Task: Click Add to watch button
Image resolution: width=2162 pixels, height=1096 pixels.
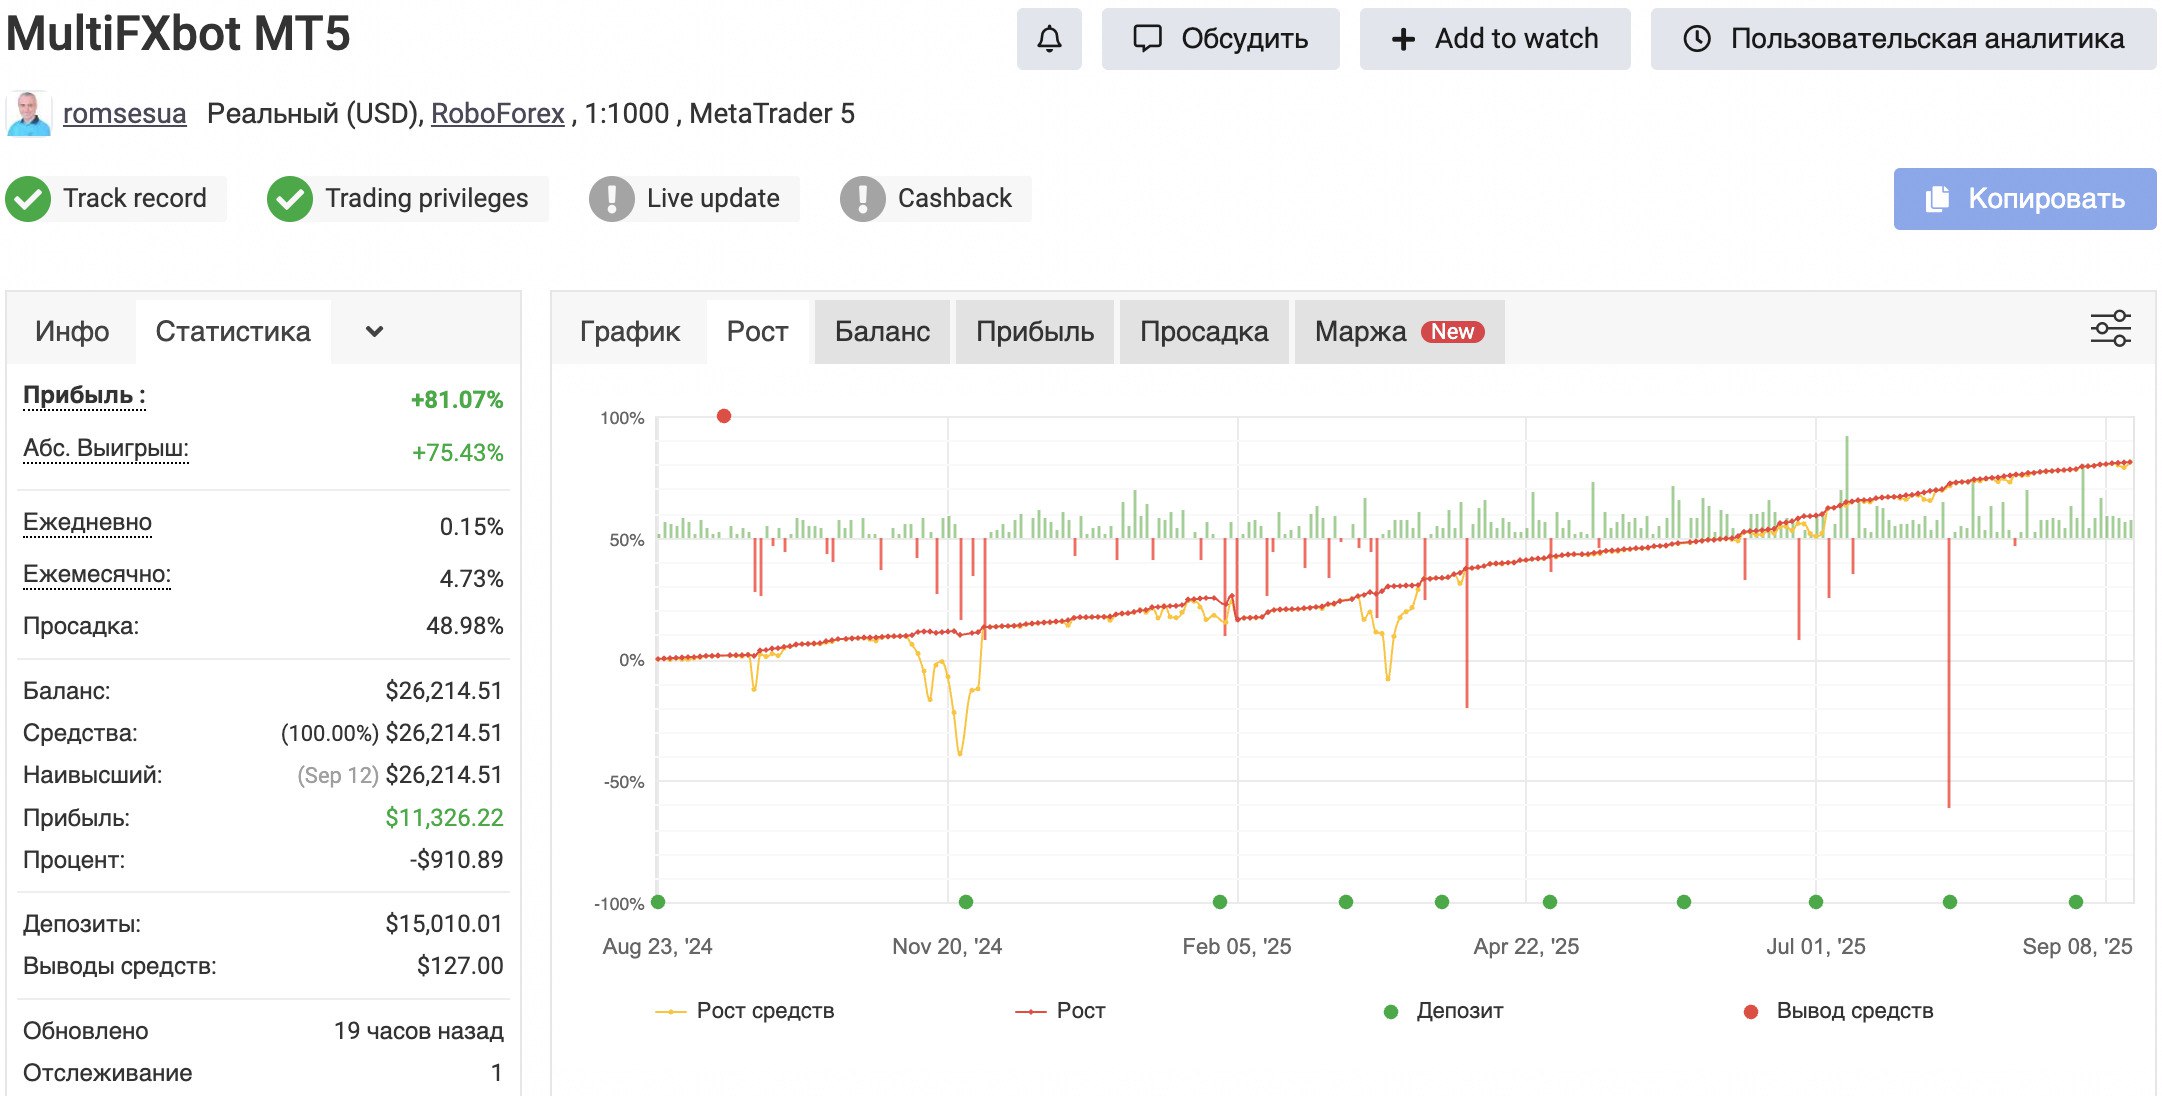Action: pos(1494,39)
